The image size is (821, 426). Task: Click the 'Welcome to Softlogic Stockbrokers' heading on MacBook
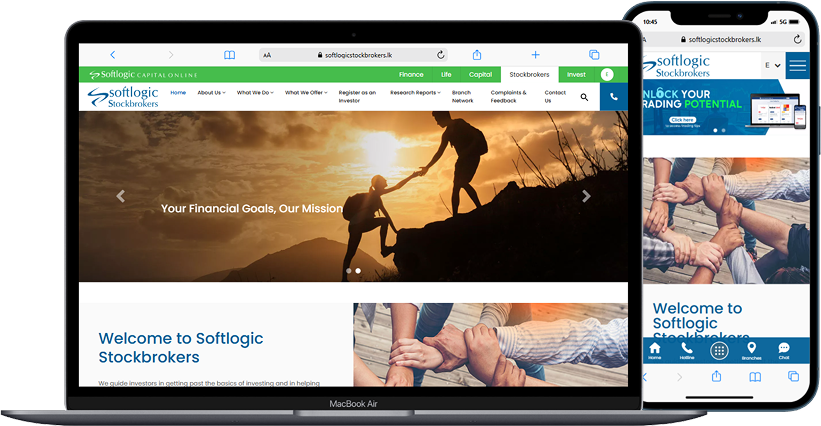click(181, 347)
